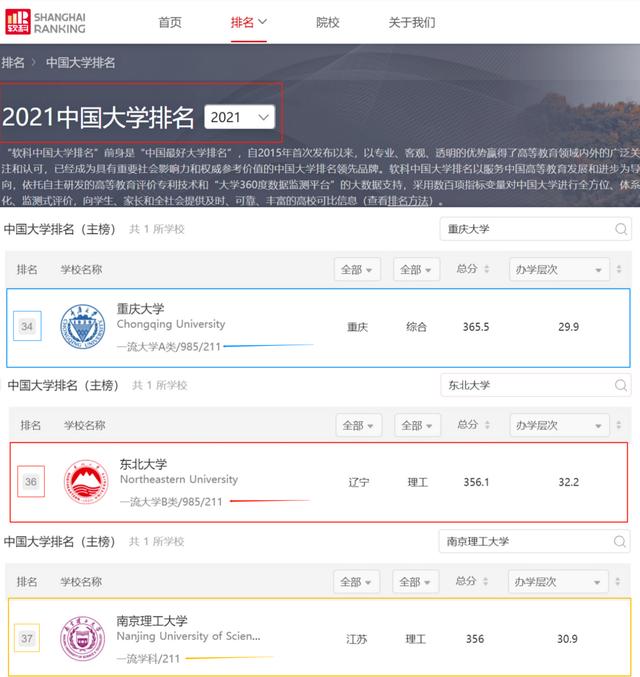Viewport: 640px width, 677px height.
Task: Open second 全部 filter in Chongqing table header
Action: 416,269
